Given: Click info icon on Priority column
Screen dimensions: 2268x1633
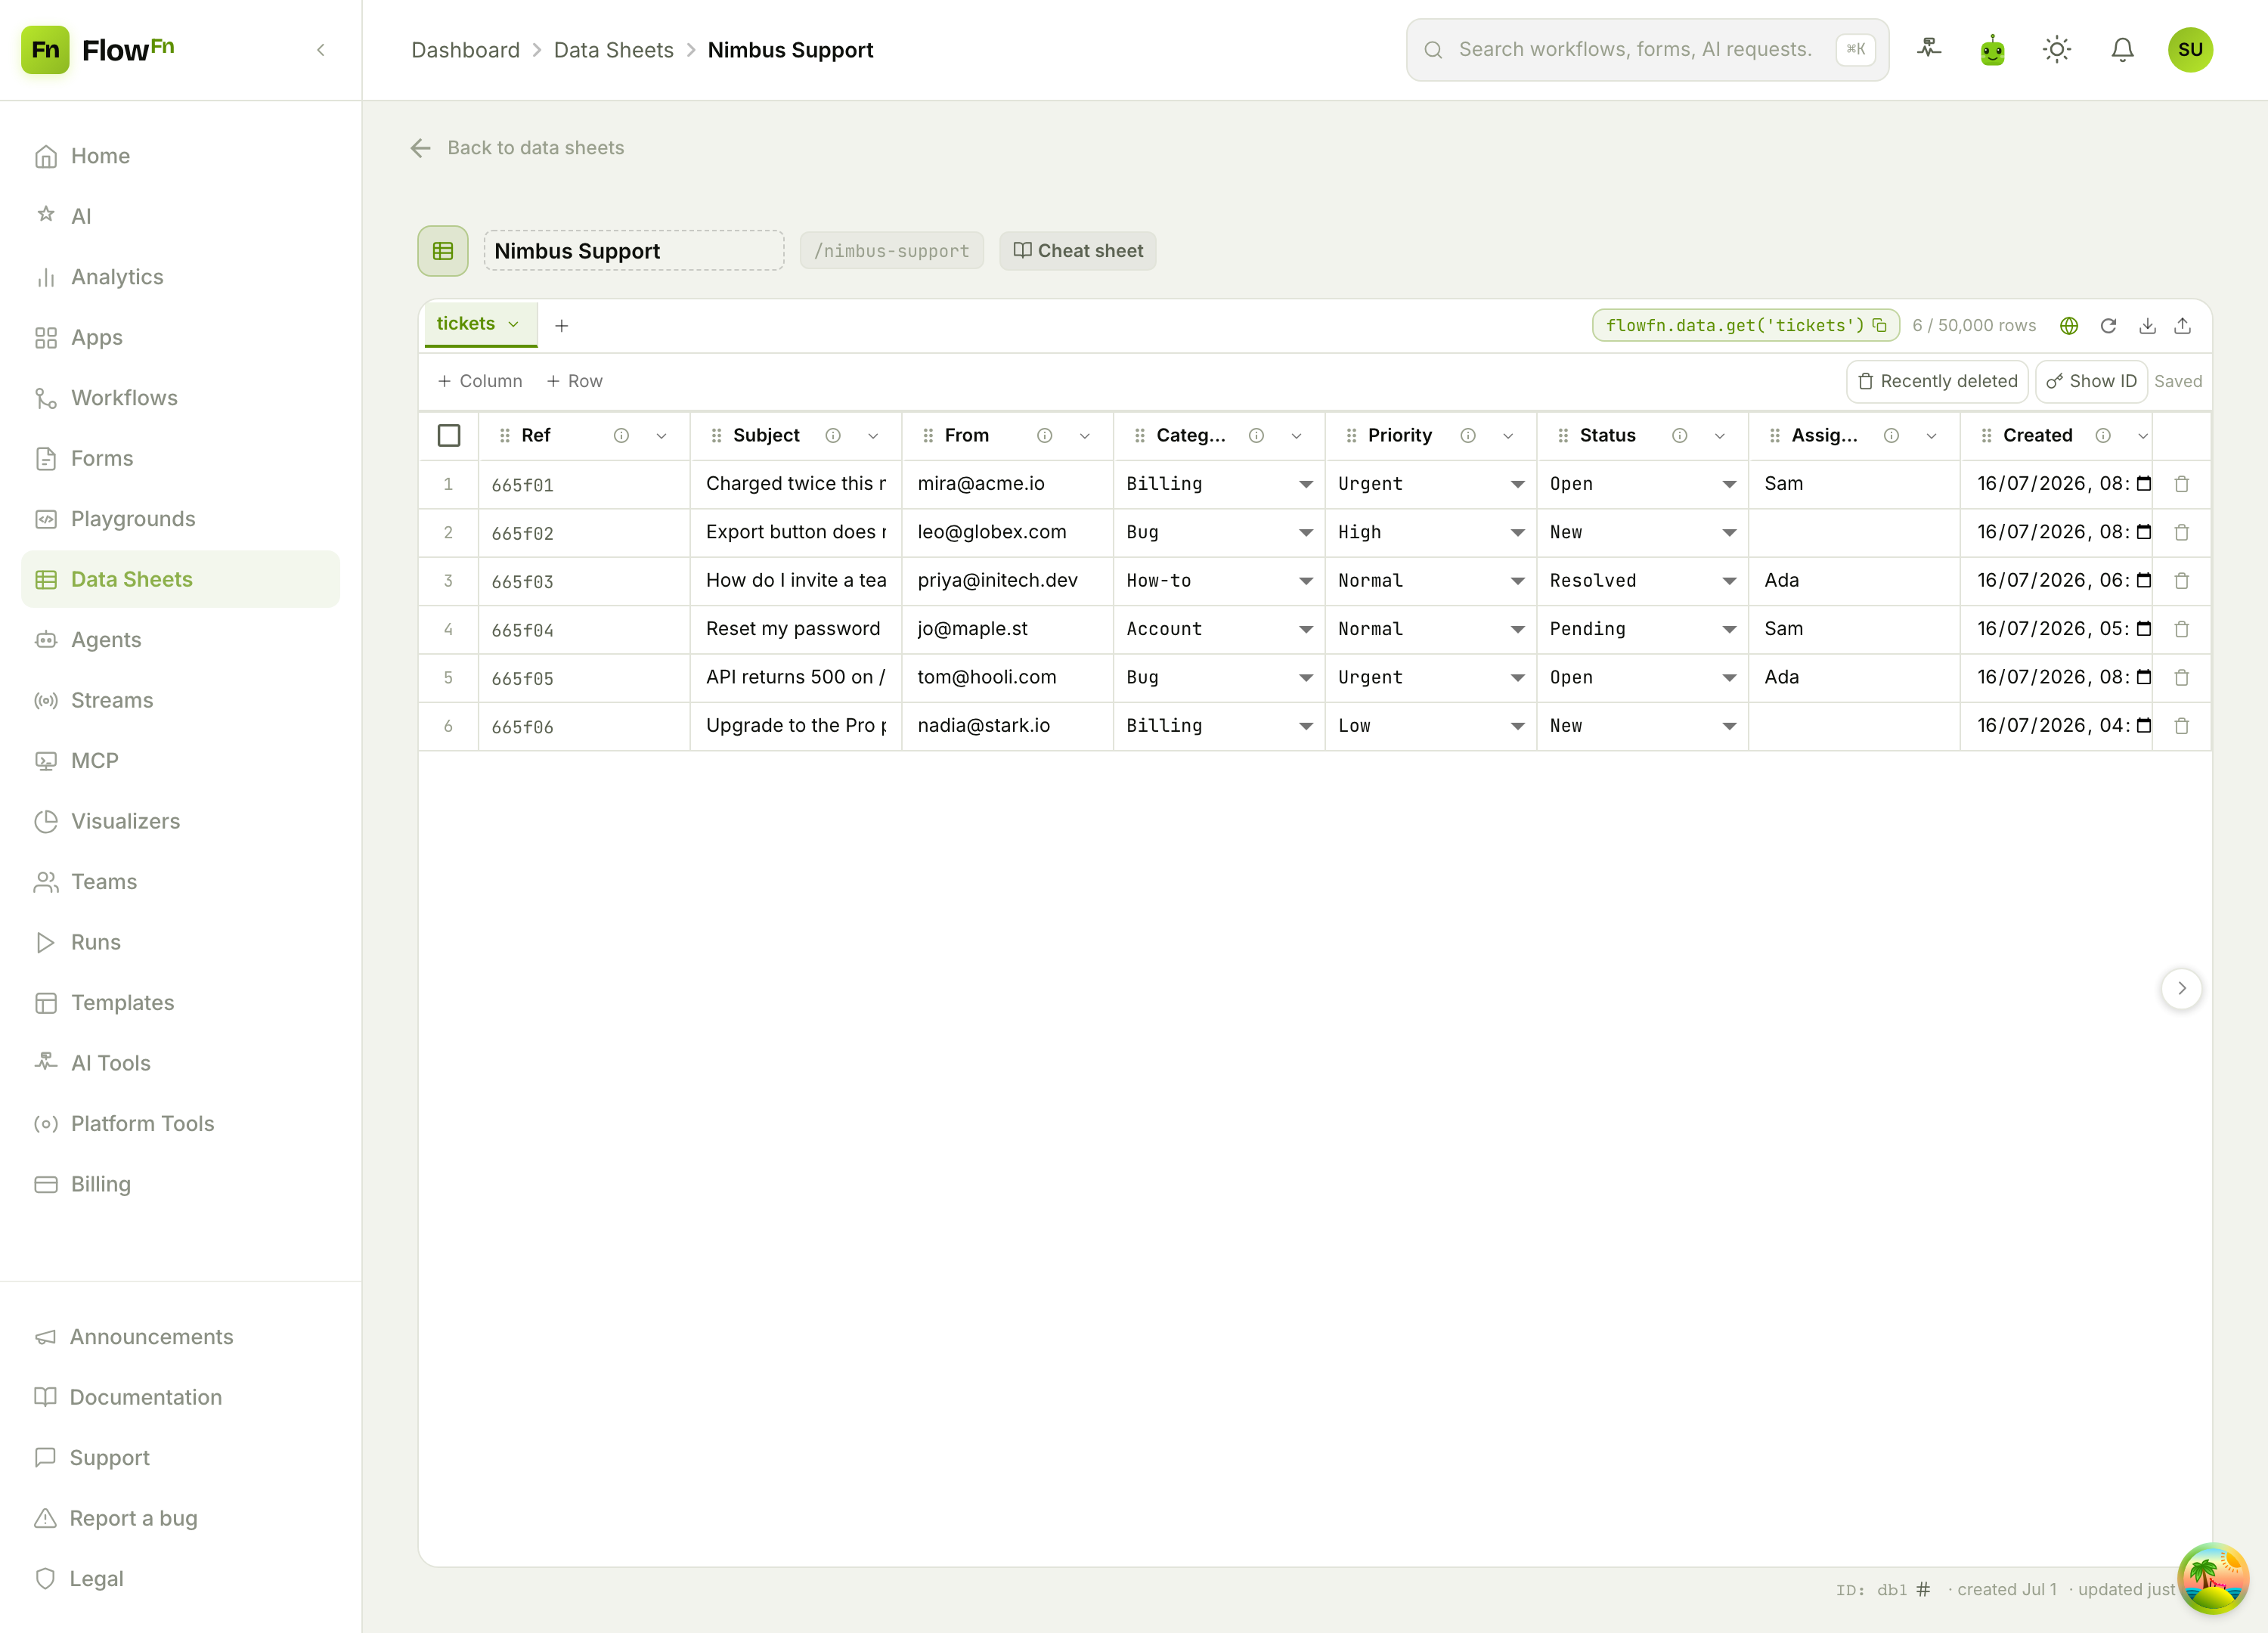Looking at the screenshot, I should pos(1468,436).
